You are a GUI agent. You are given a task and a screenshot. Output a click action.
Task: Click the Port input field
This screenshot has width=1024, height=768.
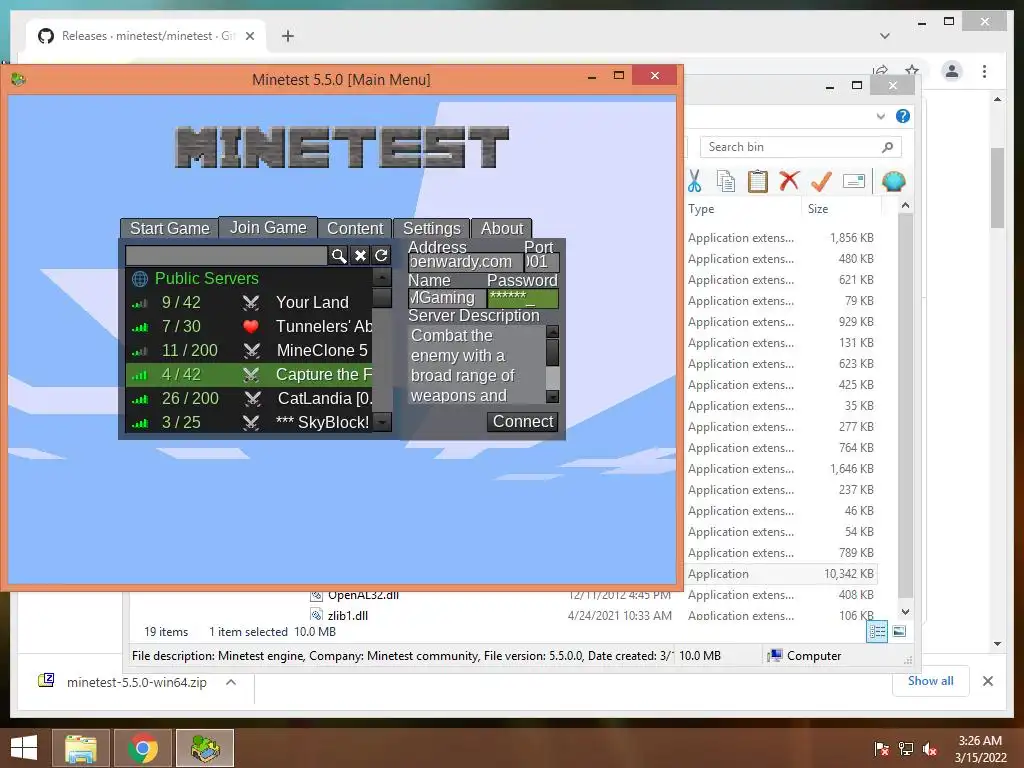click(541, 262)
